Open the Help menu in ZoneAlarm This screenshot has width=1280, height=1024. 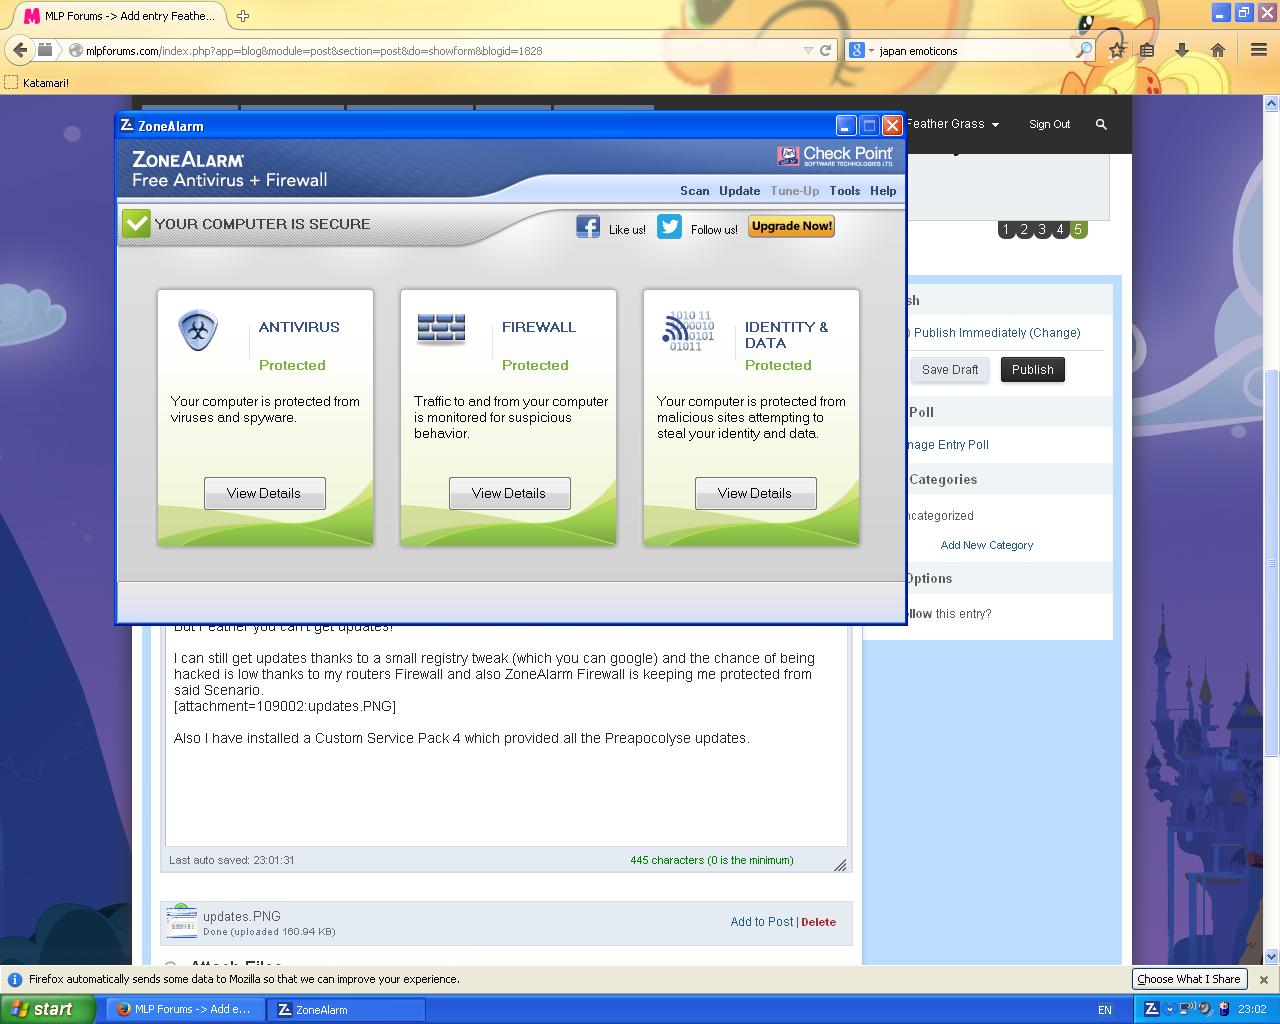coord(883,191)
